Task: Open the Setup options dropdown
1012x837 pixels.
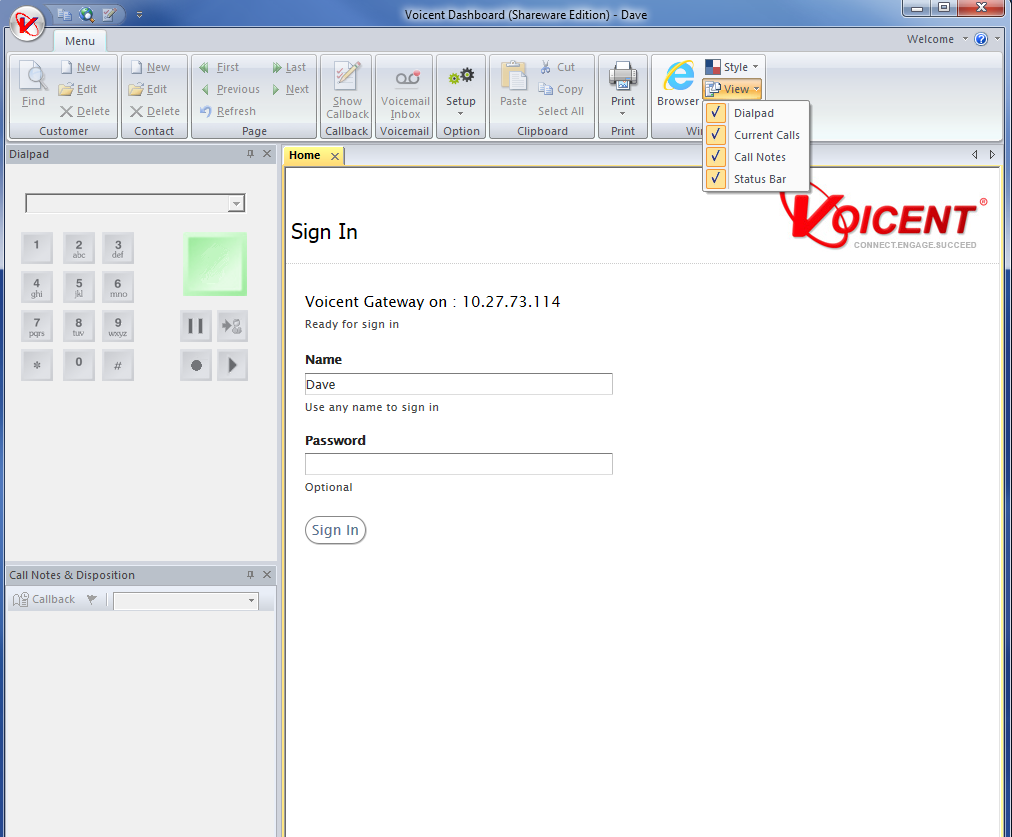Action: click(461, 93)
